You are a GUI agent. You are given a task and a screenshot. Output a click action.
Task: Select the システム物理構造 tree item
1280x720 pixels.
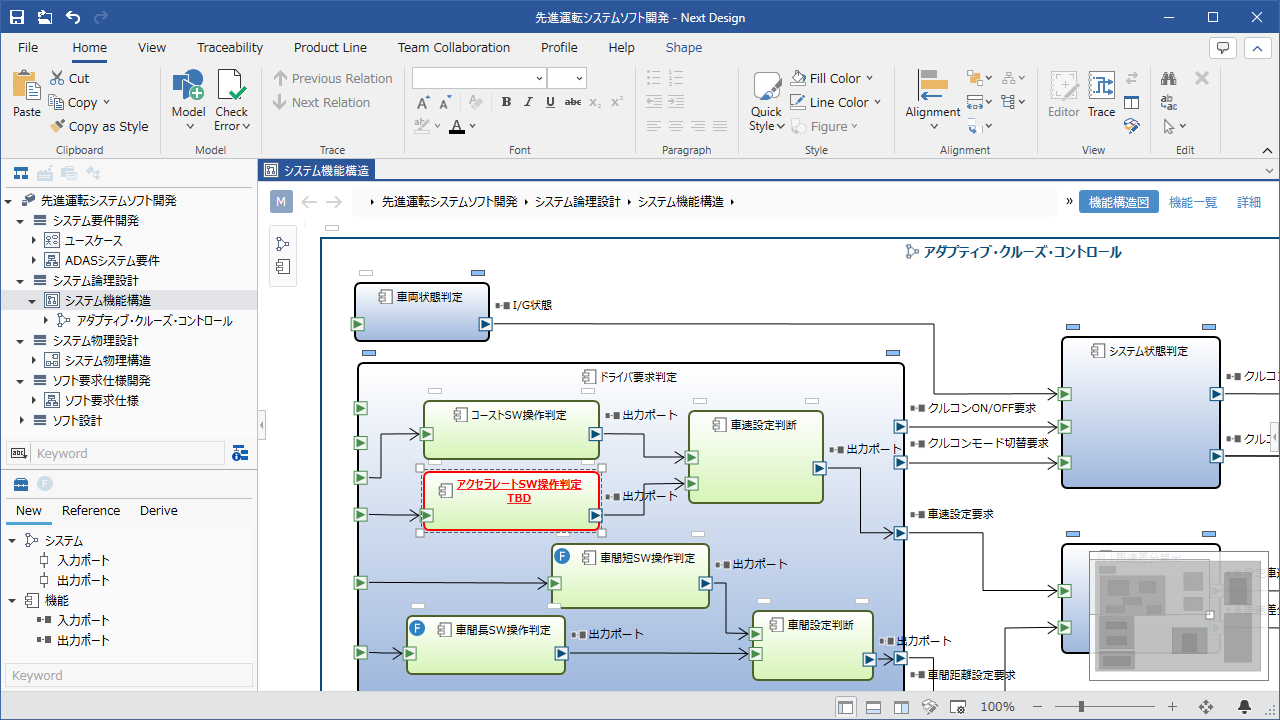click(108, 361)
